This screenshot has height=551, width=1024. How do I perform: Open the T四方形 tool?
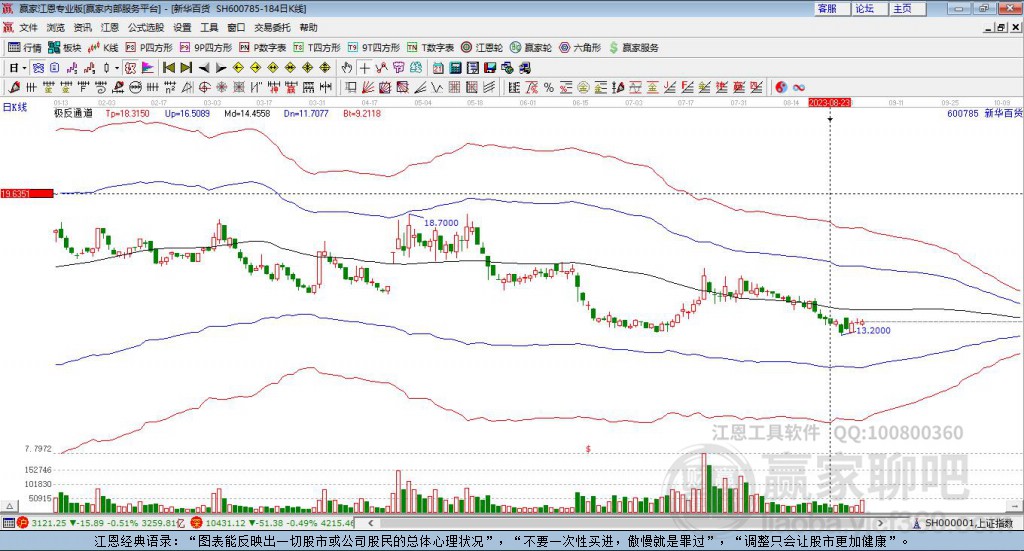[317, 48]
